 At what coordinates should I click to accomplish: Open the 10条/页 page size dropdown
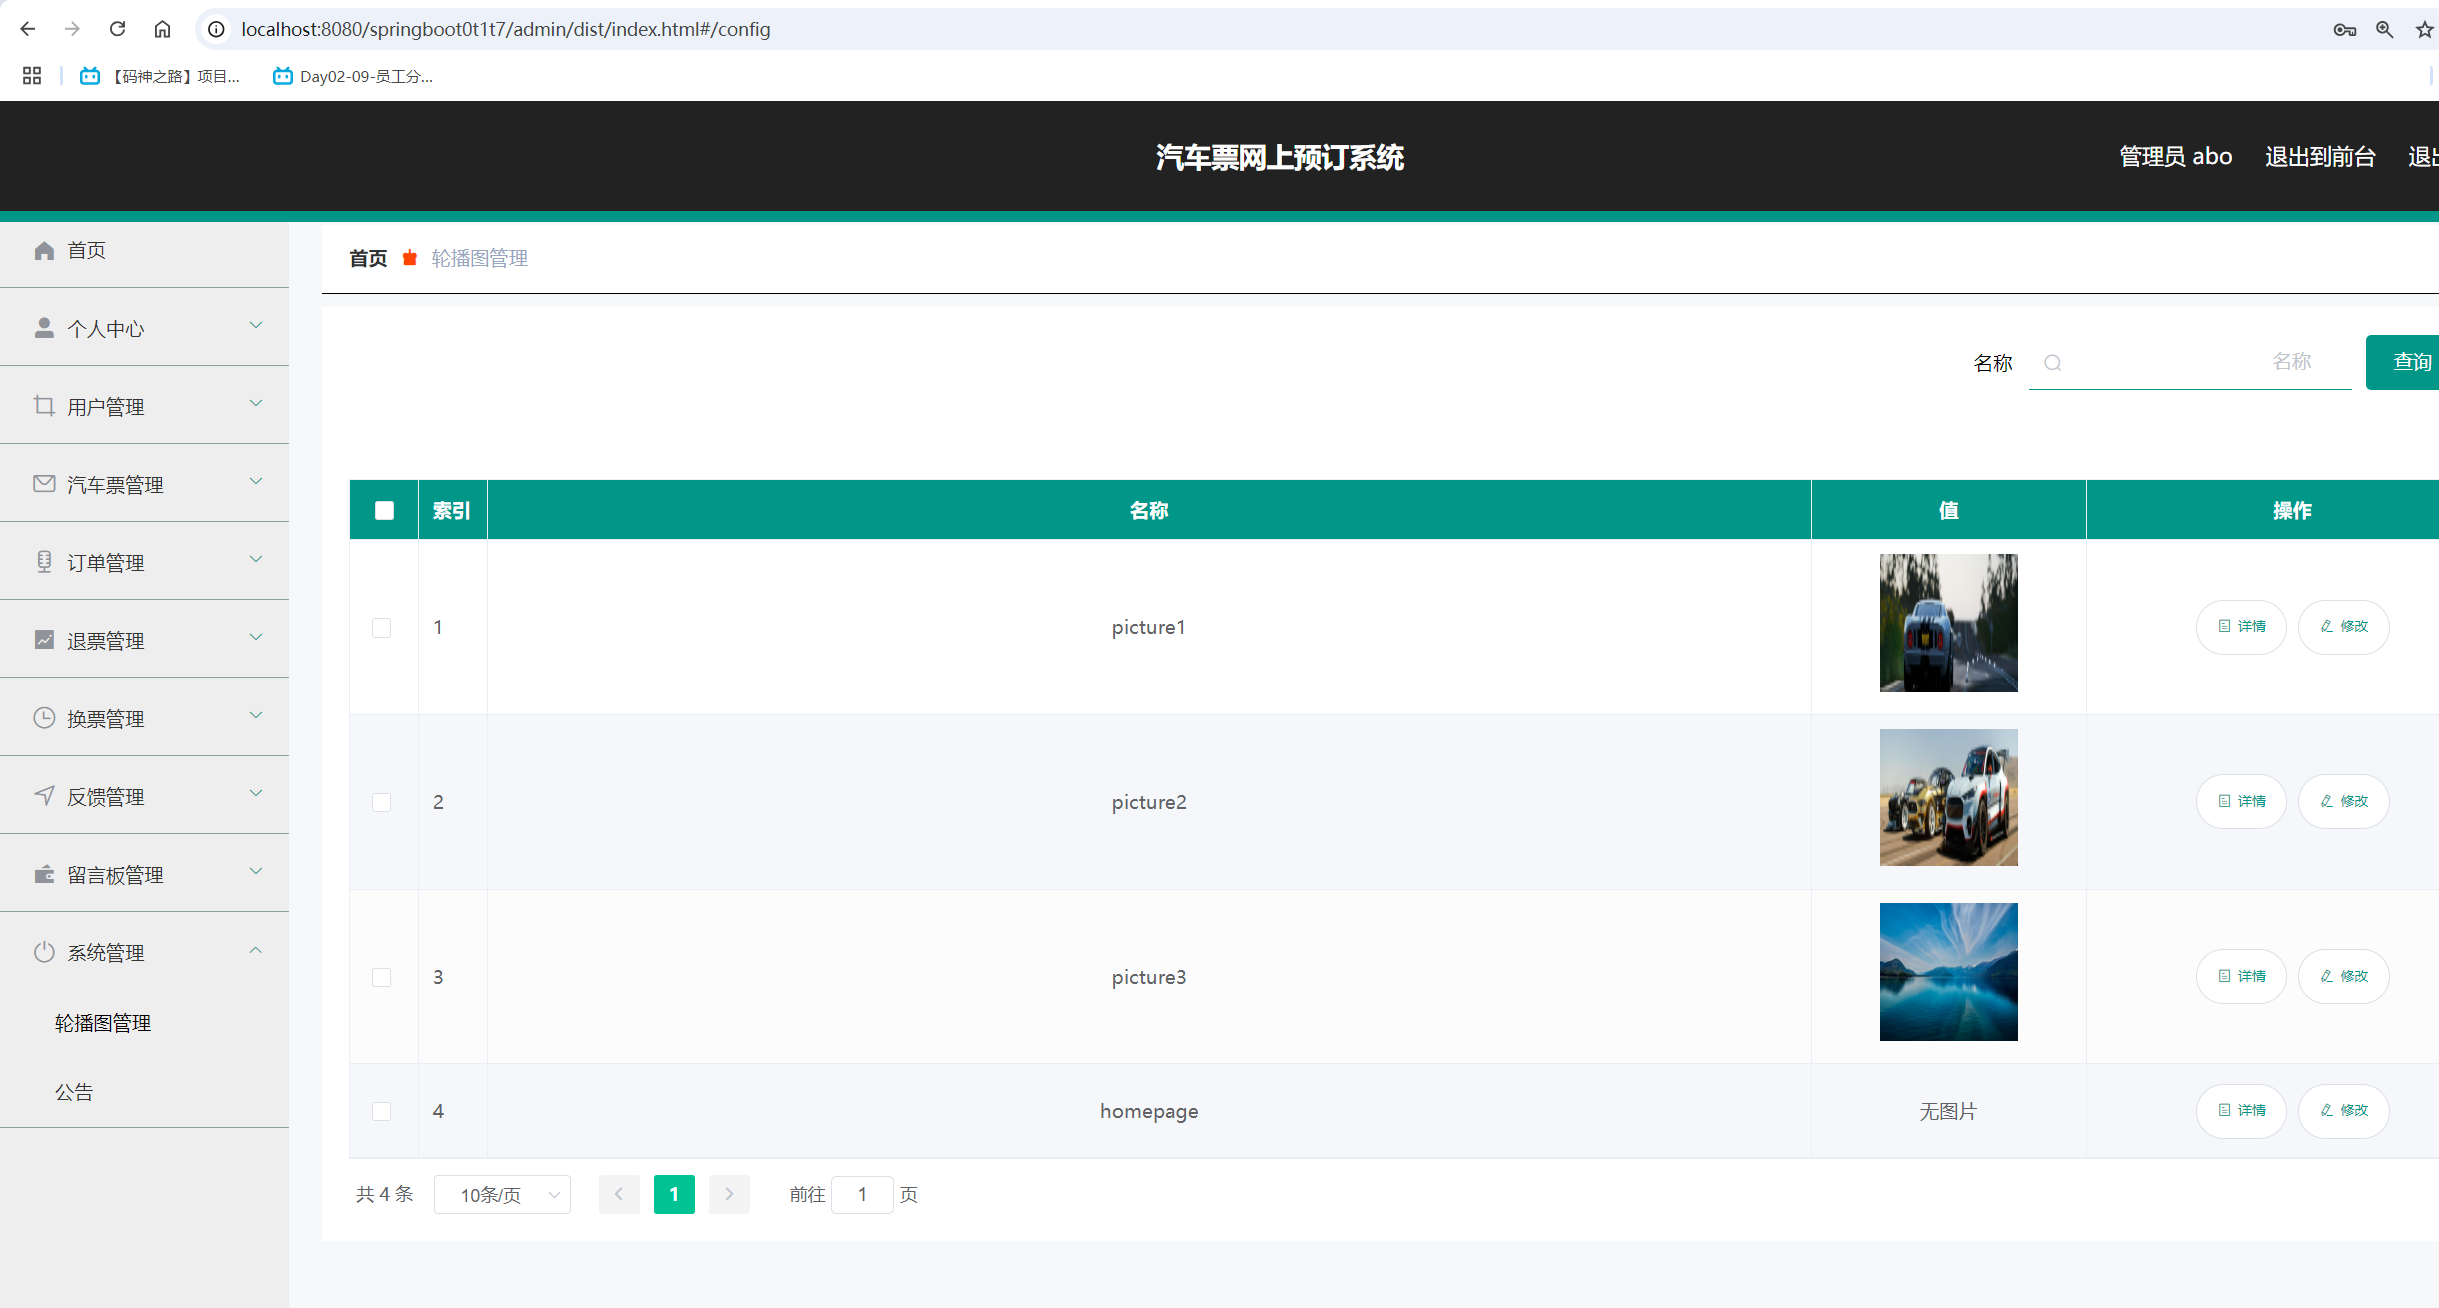[502, 1195]
